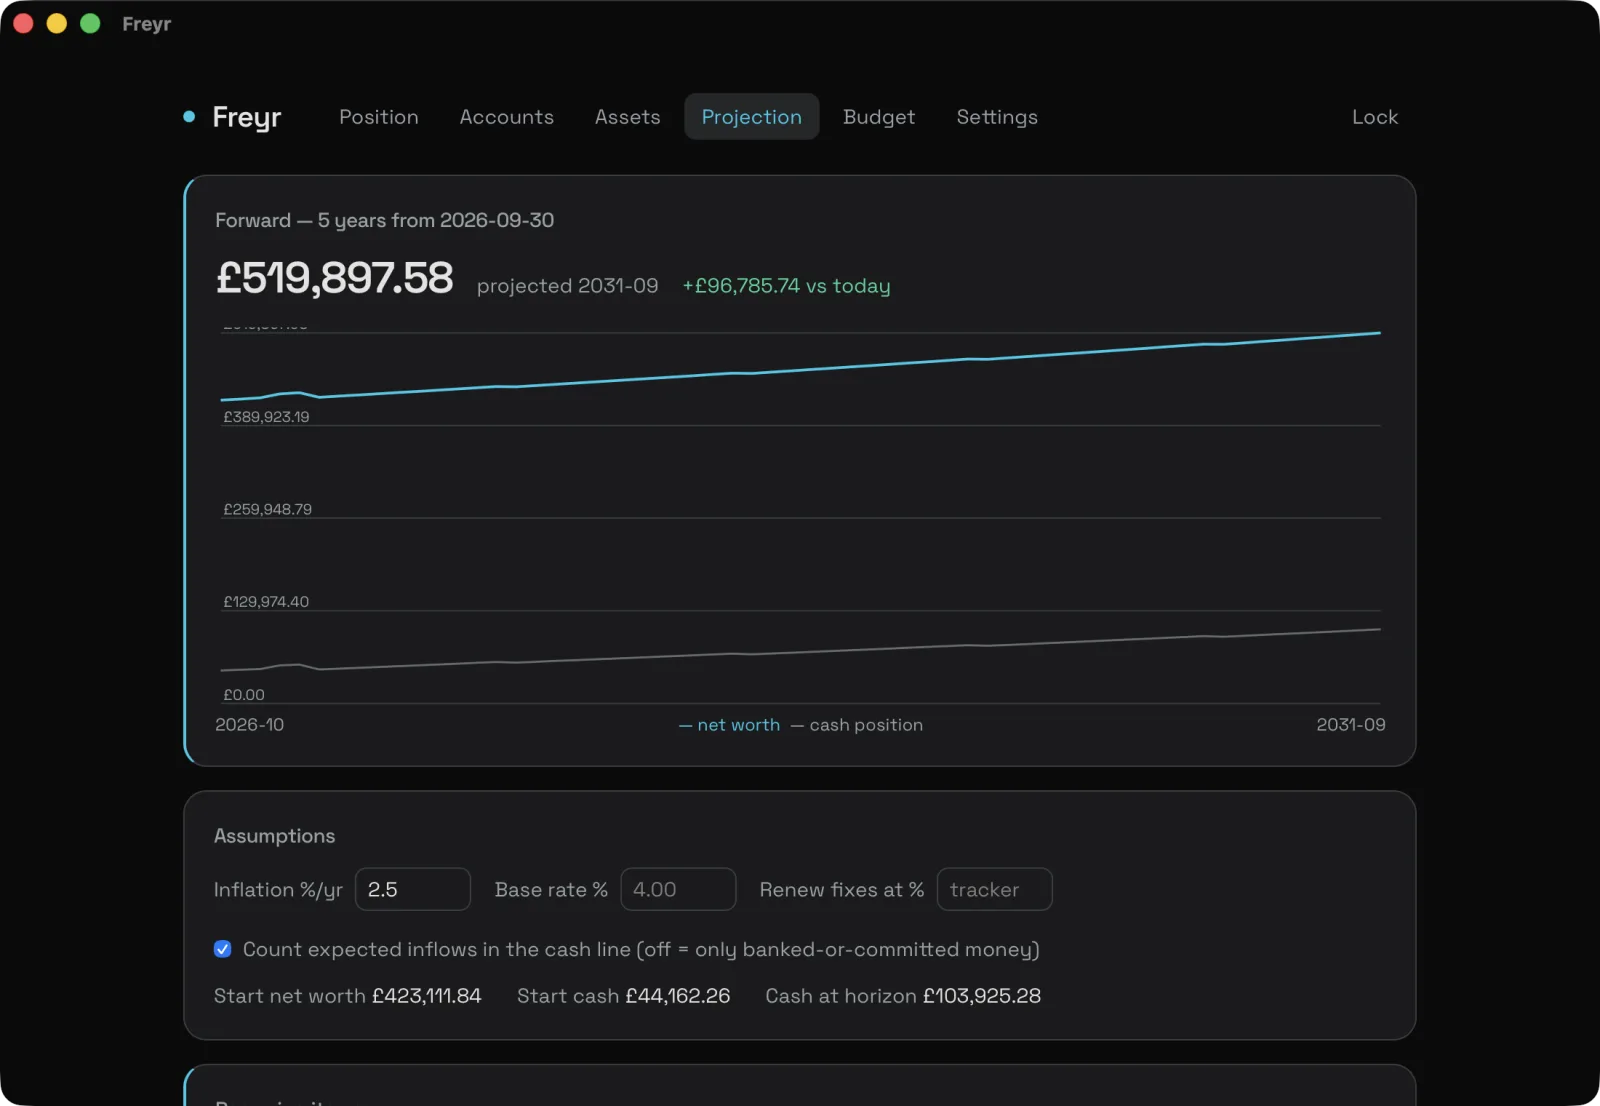The height and width of the screenshot is (1106, 1600).
Task: Click the 2026-10 start date label
Action: [x=249, y=725]
